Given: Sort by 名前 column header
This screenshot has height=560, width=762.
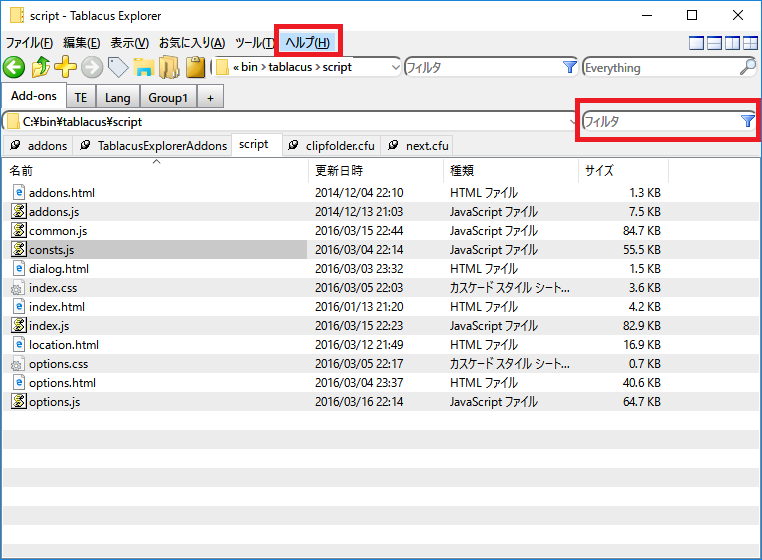Looking at the screenshot, I should (x=156, y=171).
